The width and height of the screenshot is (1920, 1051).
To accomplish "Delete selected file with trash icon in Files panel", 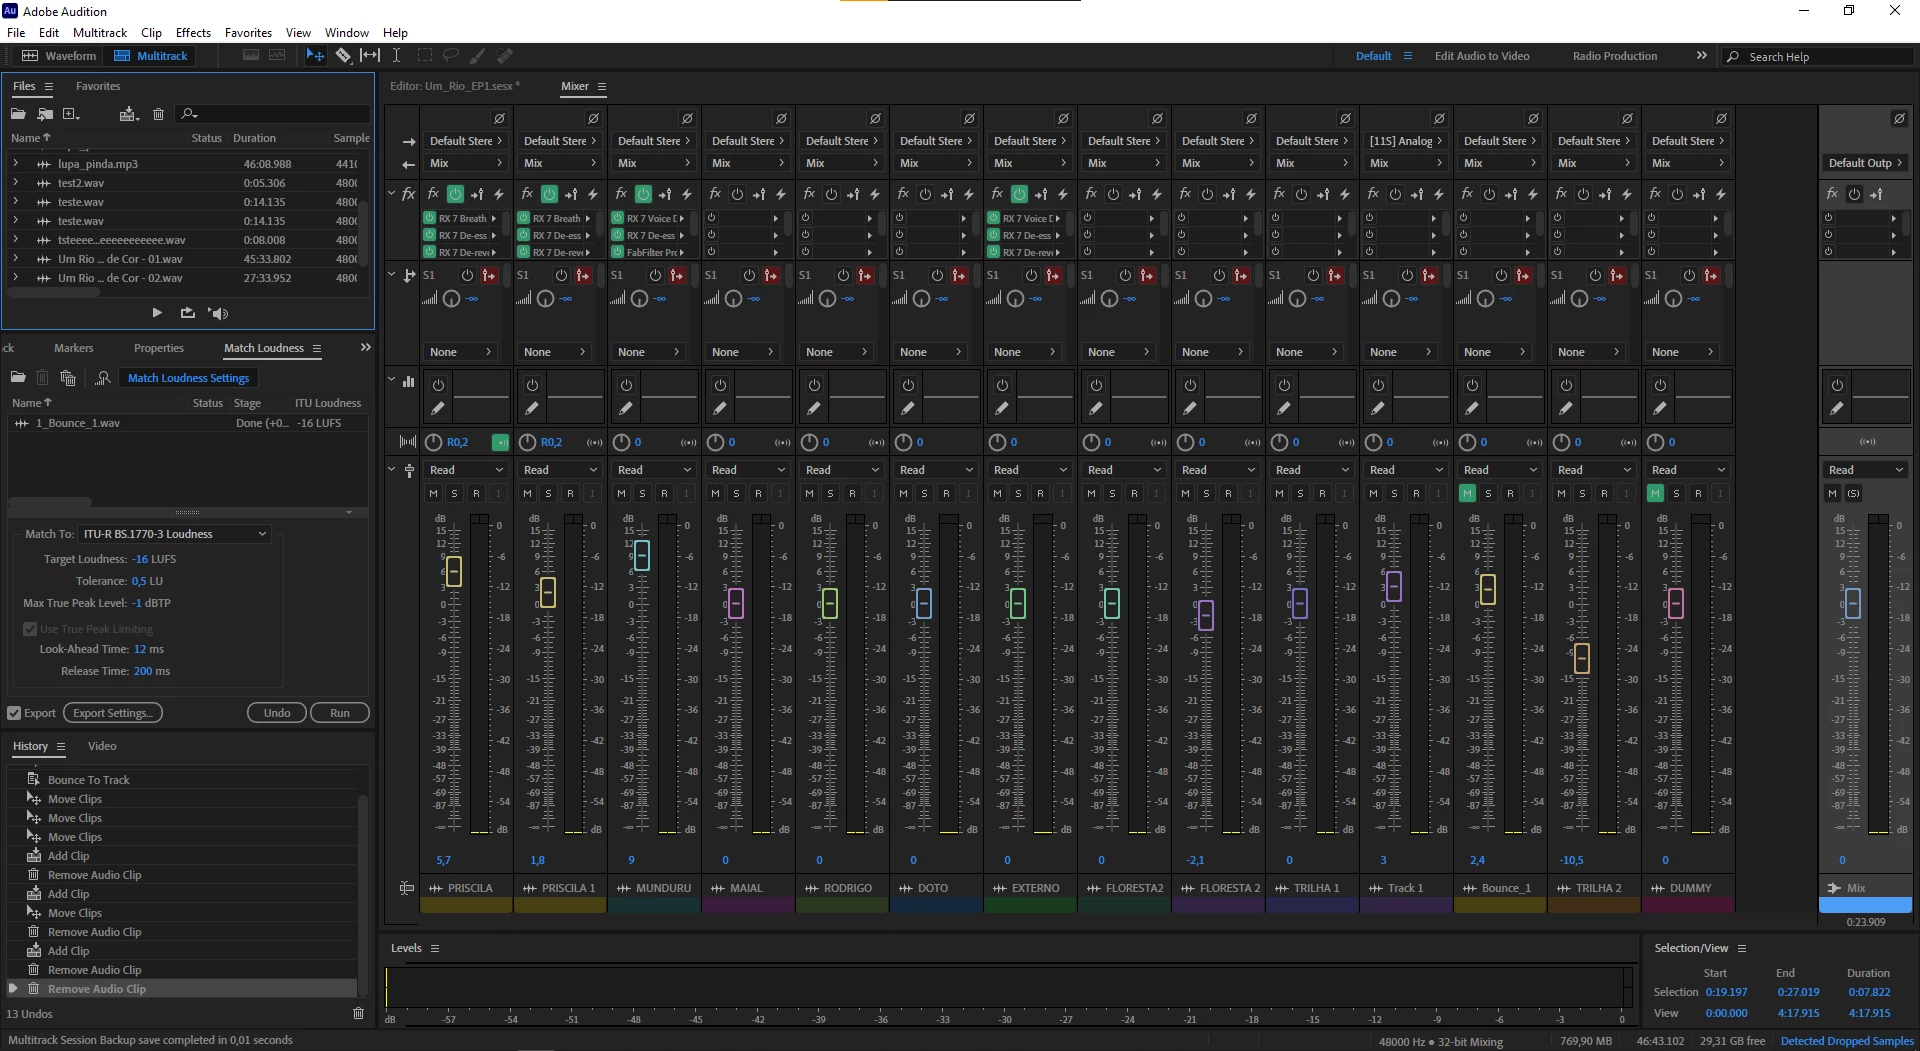I will pyautogui.click(x=158, y=114).
